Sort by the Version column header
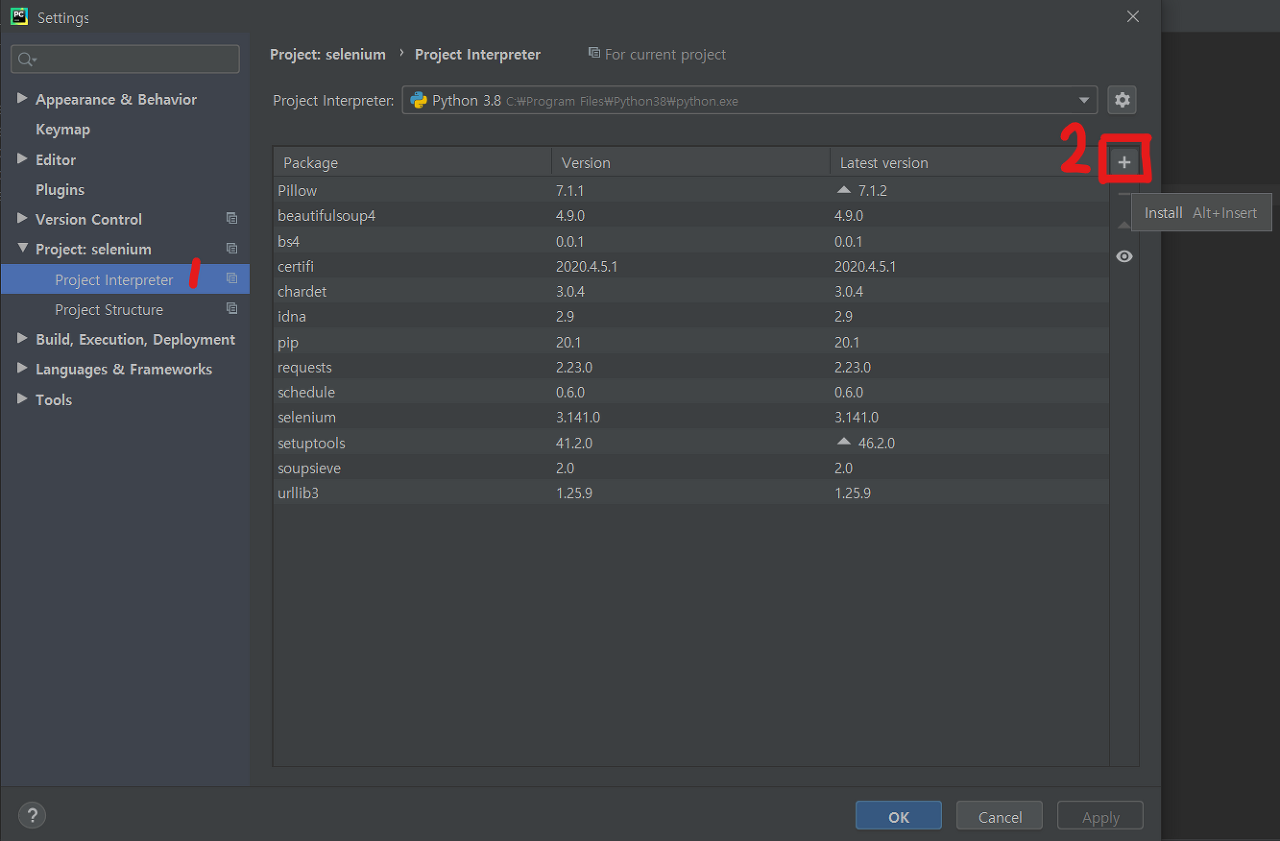This screenshot has height=841, width=1280. (691, 162)
